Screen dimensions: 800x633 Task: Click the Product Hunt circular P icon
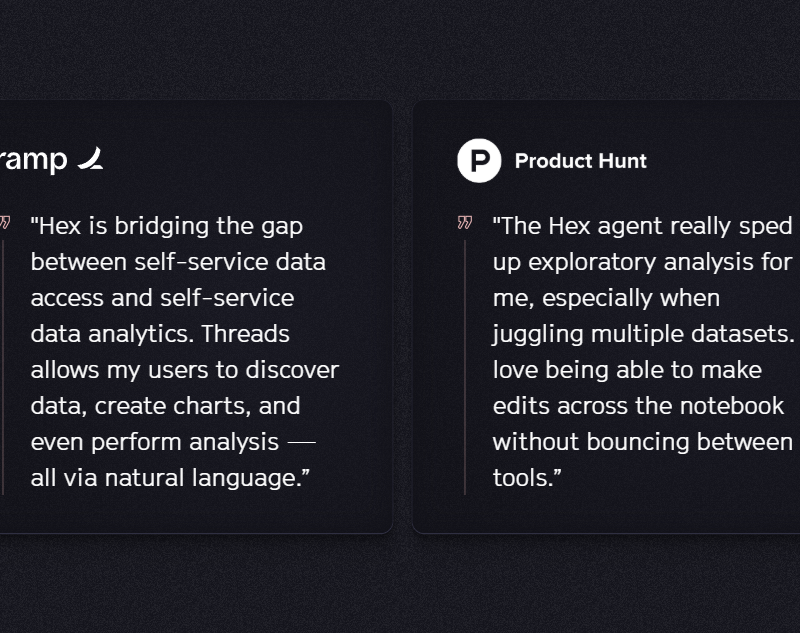pos(479,161)
